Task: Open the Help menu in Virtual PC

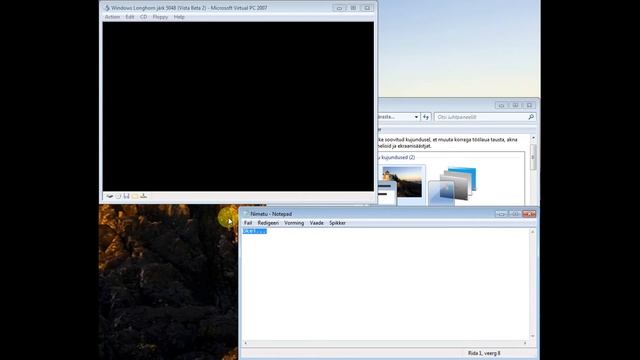Action: click(179, 17)
